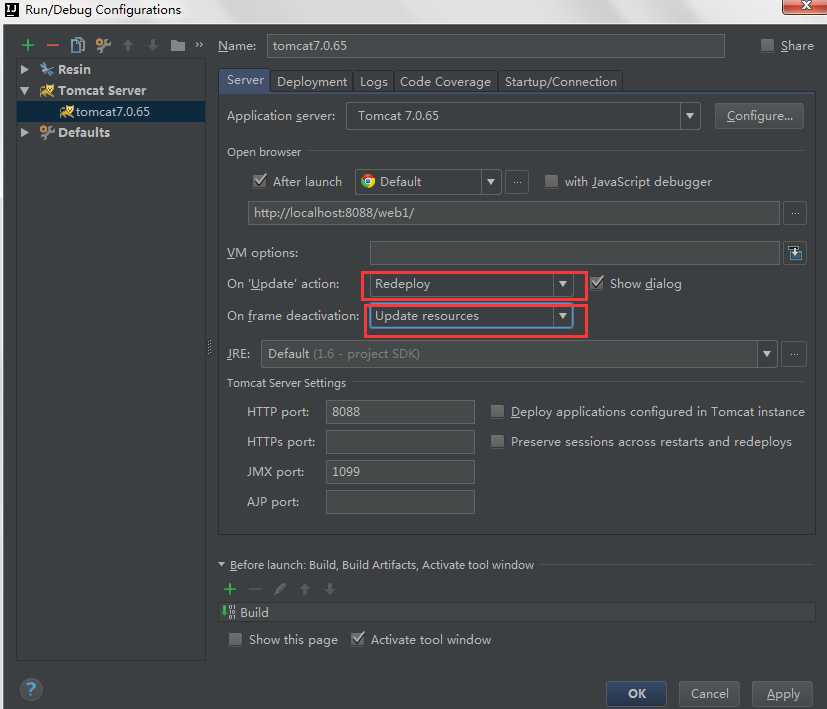Click the Configure... button
827x709 pixels.
coord(759,116)
